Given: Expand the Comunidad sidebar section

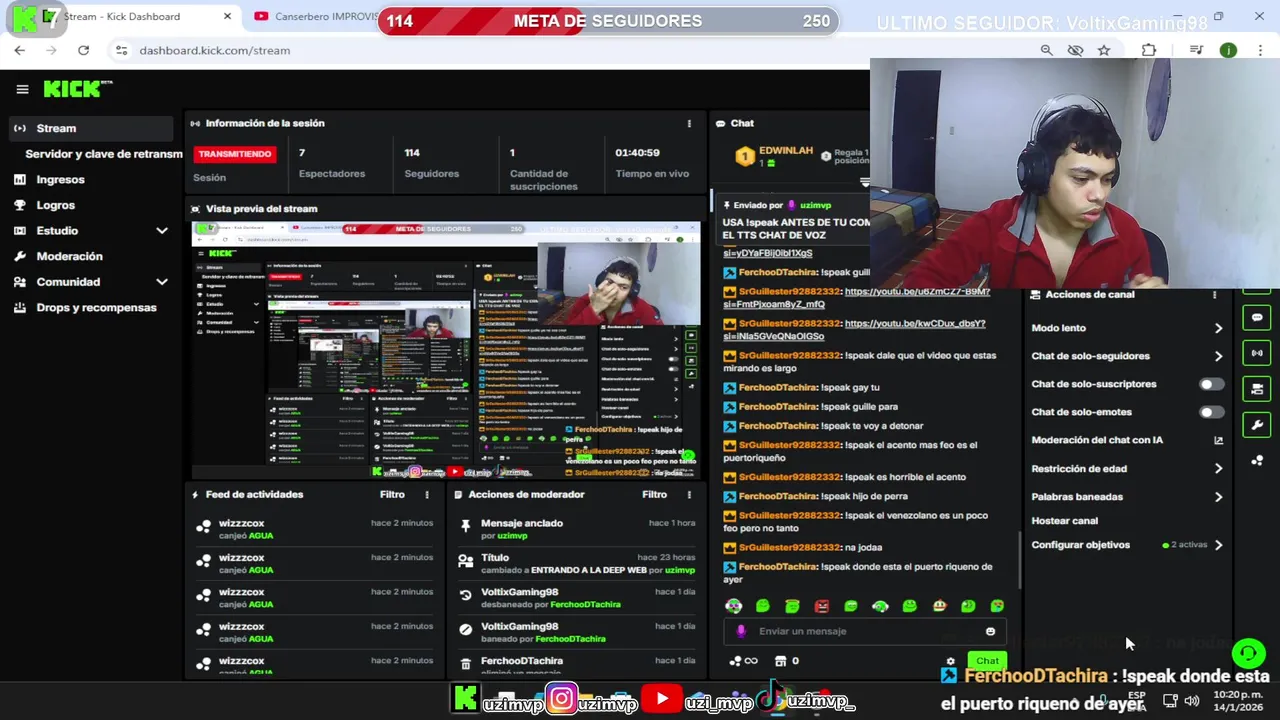Looking at the screenshot, I should (161, 282).
